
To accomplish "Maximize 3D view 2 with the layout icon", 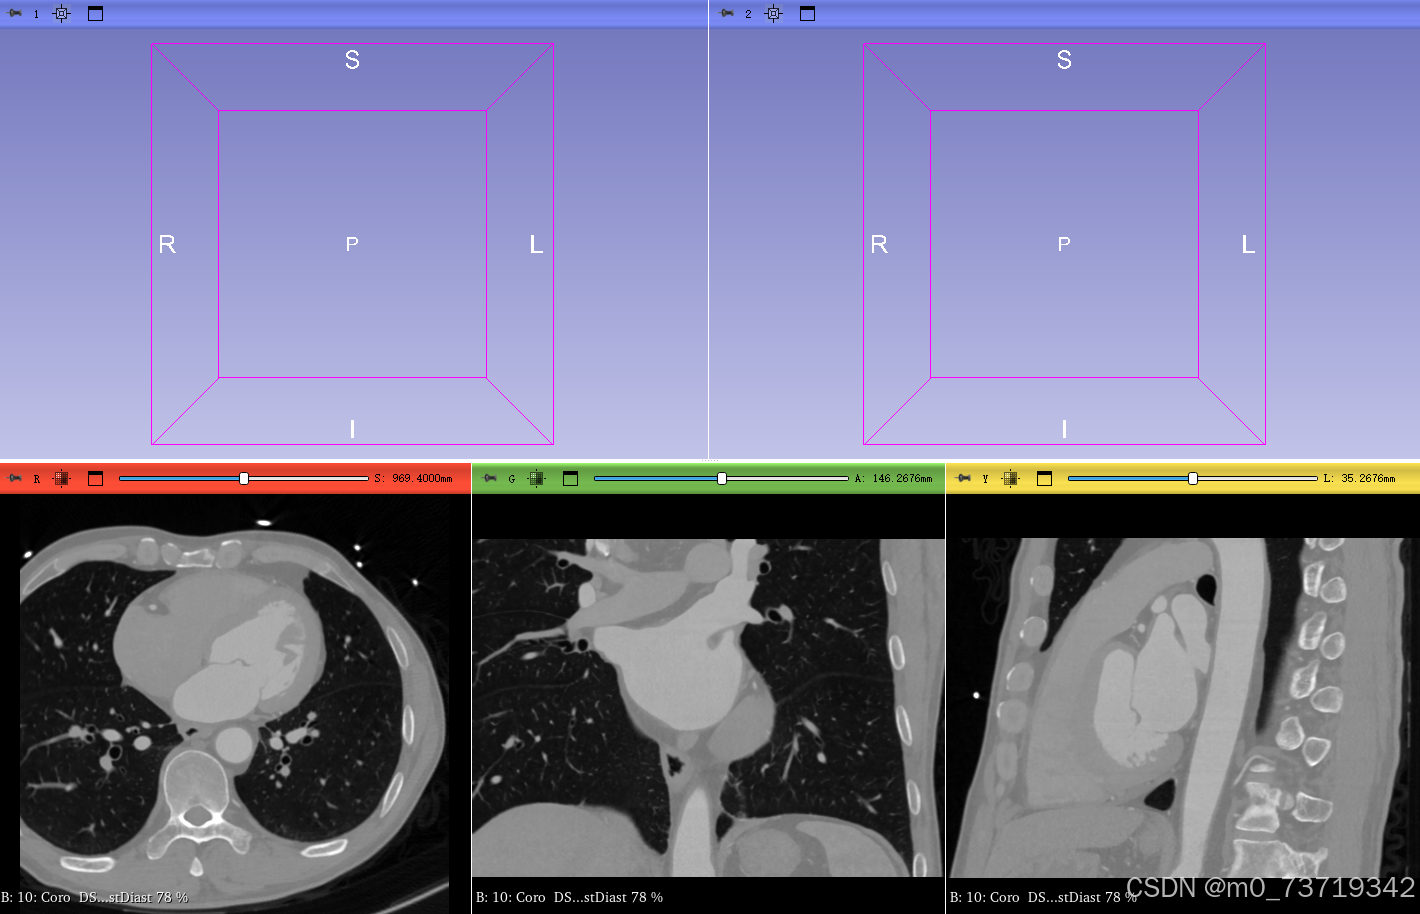I will coord(807,14).
